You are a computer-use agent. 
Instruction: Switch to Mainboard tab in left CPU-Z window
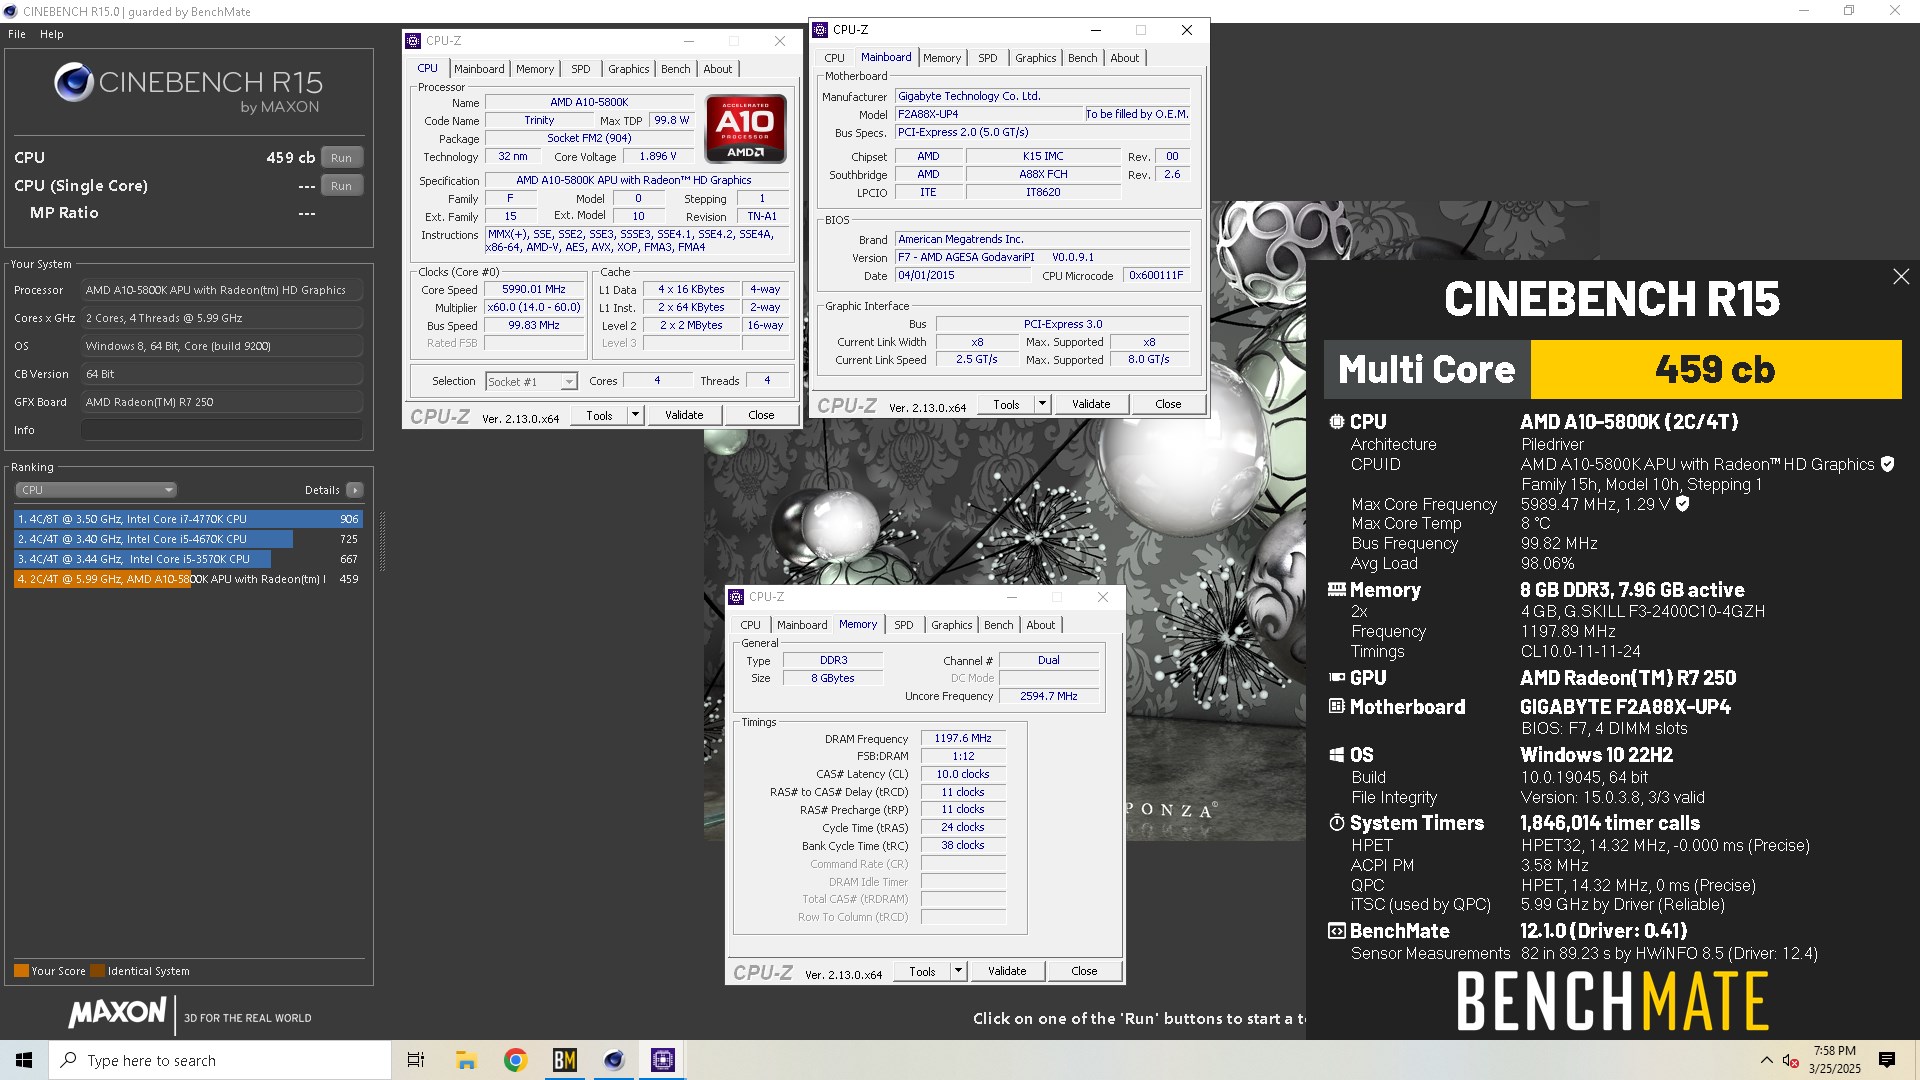pos(479,69)
